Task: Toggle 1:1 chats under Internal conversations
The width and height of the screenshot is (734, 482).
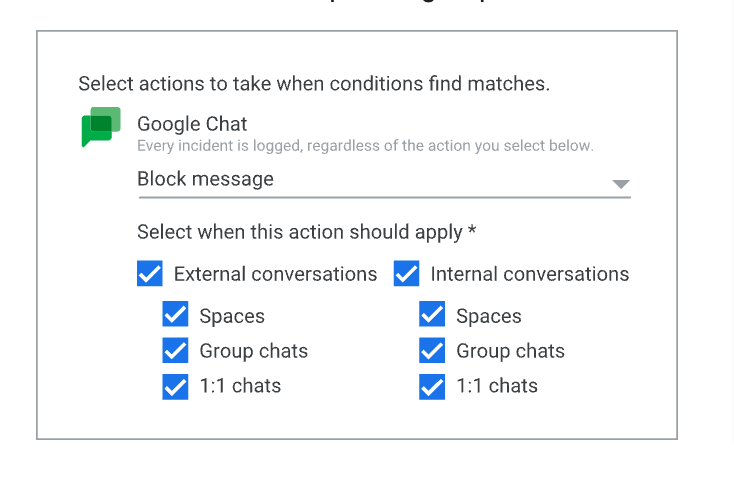Action: [432, 387]
